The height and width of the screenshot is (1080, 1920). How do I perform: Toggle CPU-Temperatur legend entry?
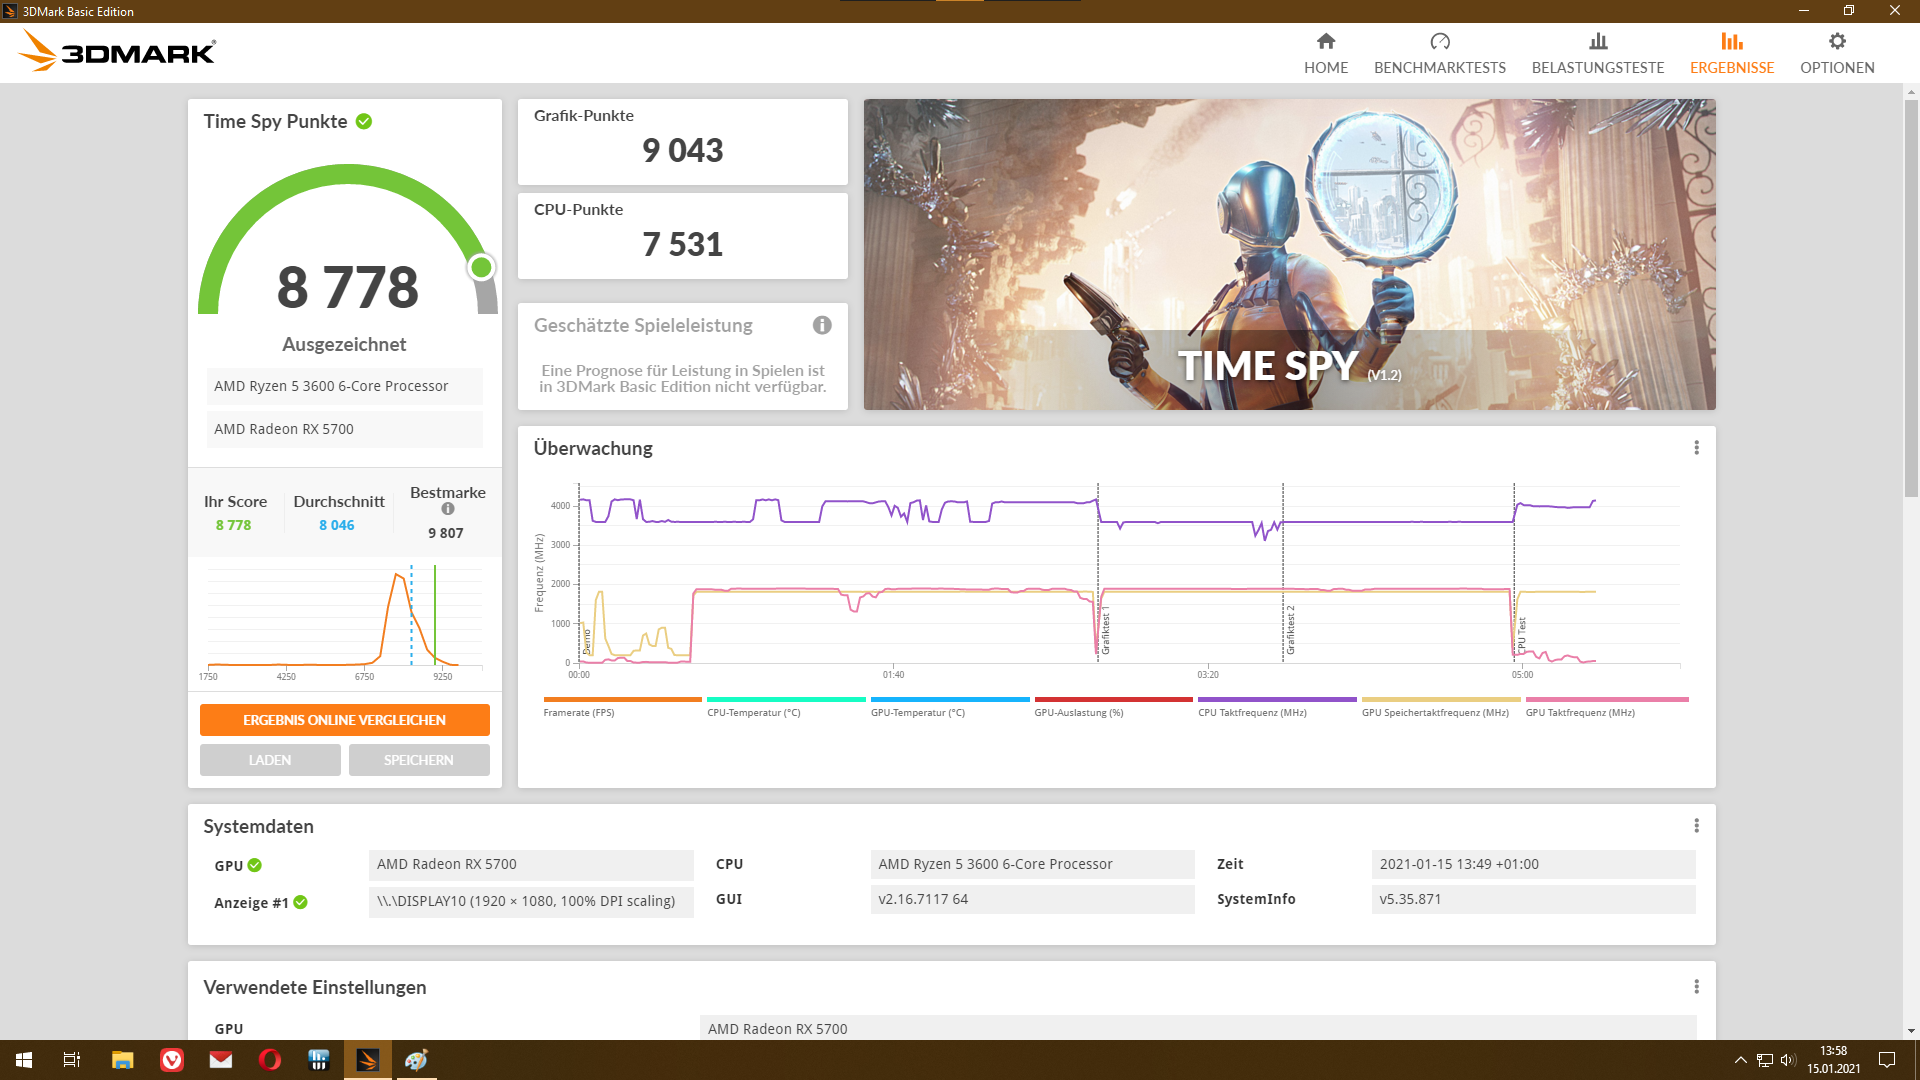coord(753,713)
